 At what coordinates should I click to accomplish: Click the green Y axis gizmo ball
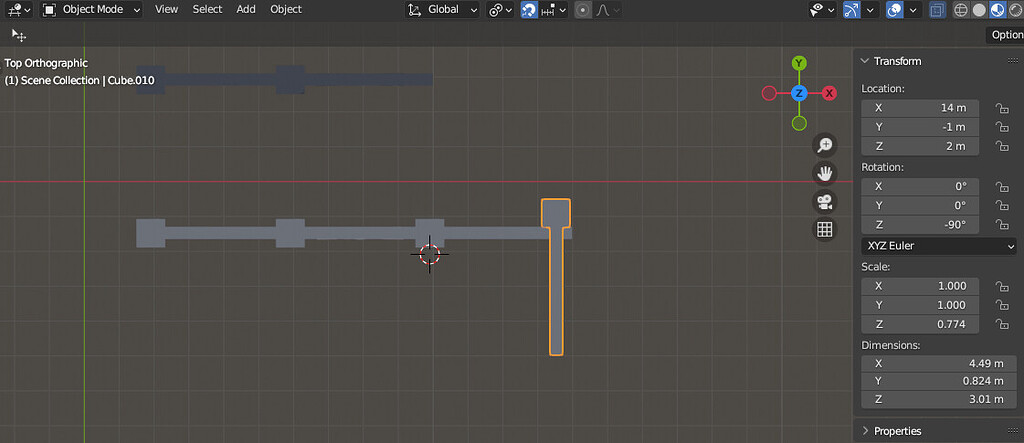pos(799,64)
